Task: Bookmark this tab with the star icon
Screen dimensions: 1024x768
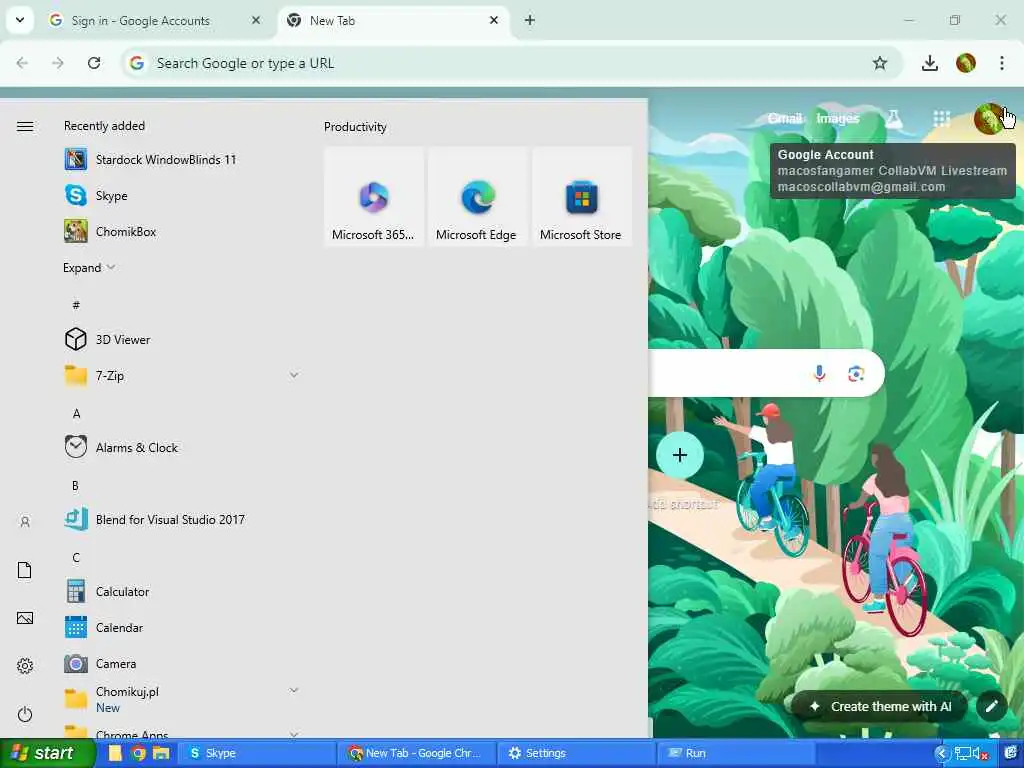Action: pyautogui.click(x=880, y=63)
